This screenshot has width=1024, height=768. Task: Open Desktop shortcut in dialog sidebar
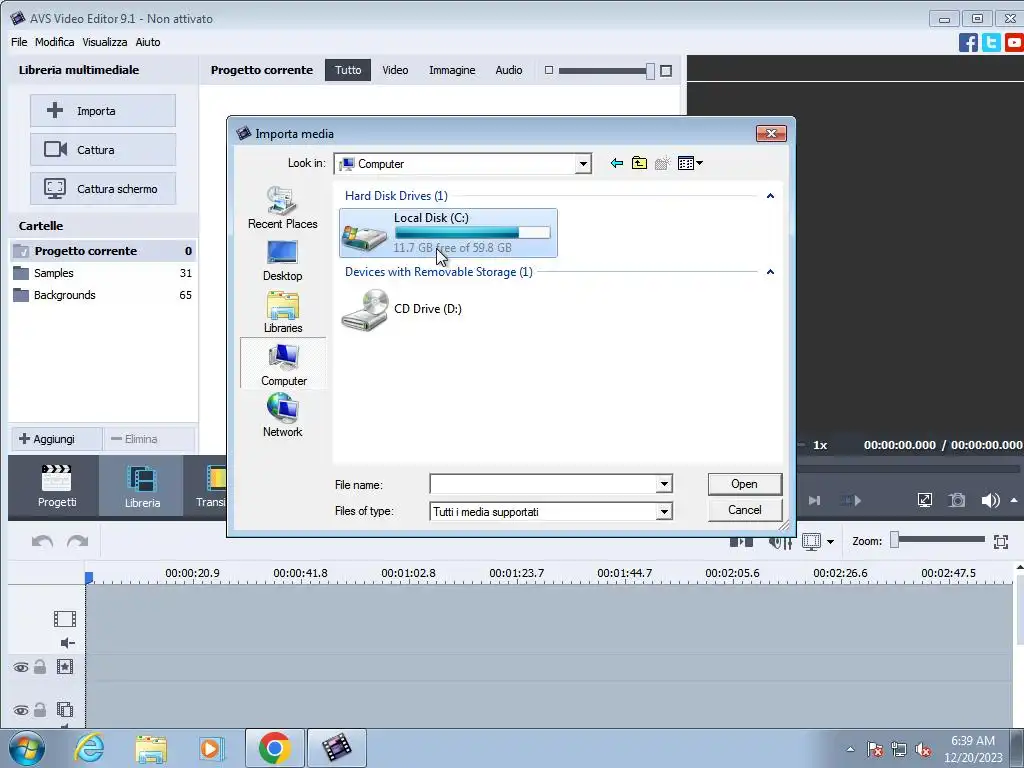pyautogui.click(x=283, y=261)
